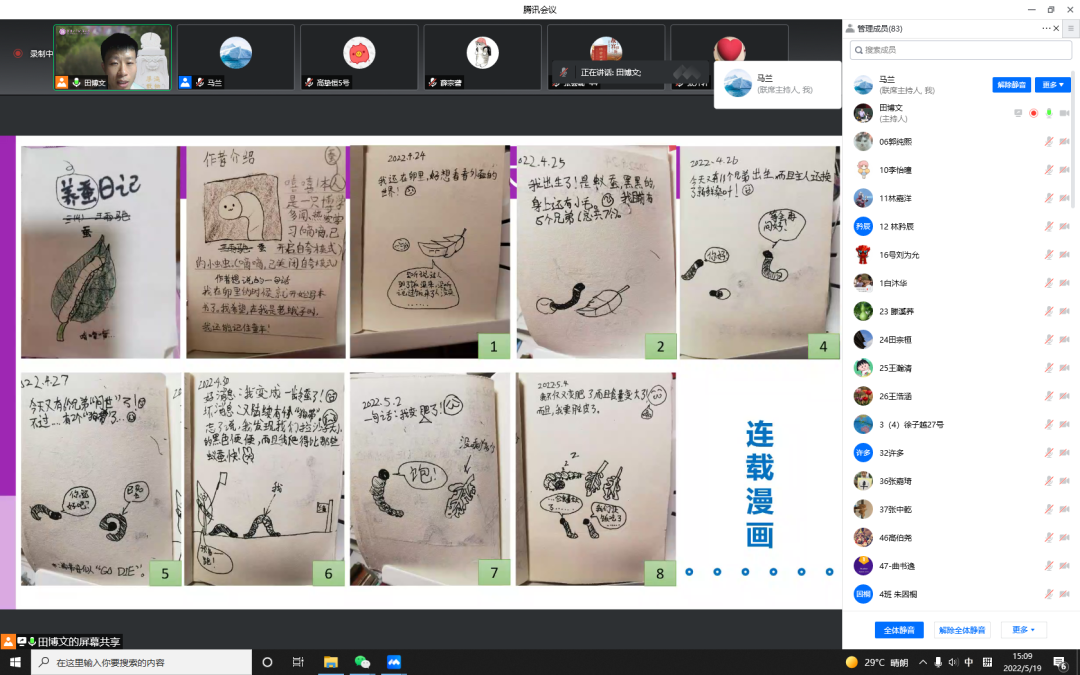Click 解除静音 button for 马兰
Screen dimensions: 1080x675
click(x=1011, y=85)
